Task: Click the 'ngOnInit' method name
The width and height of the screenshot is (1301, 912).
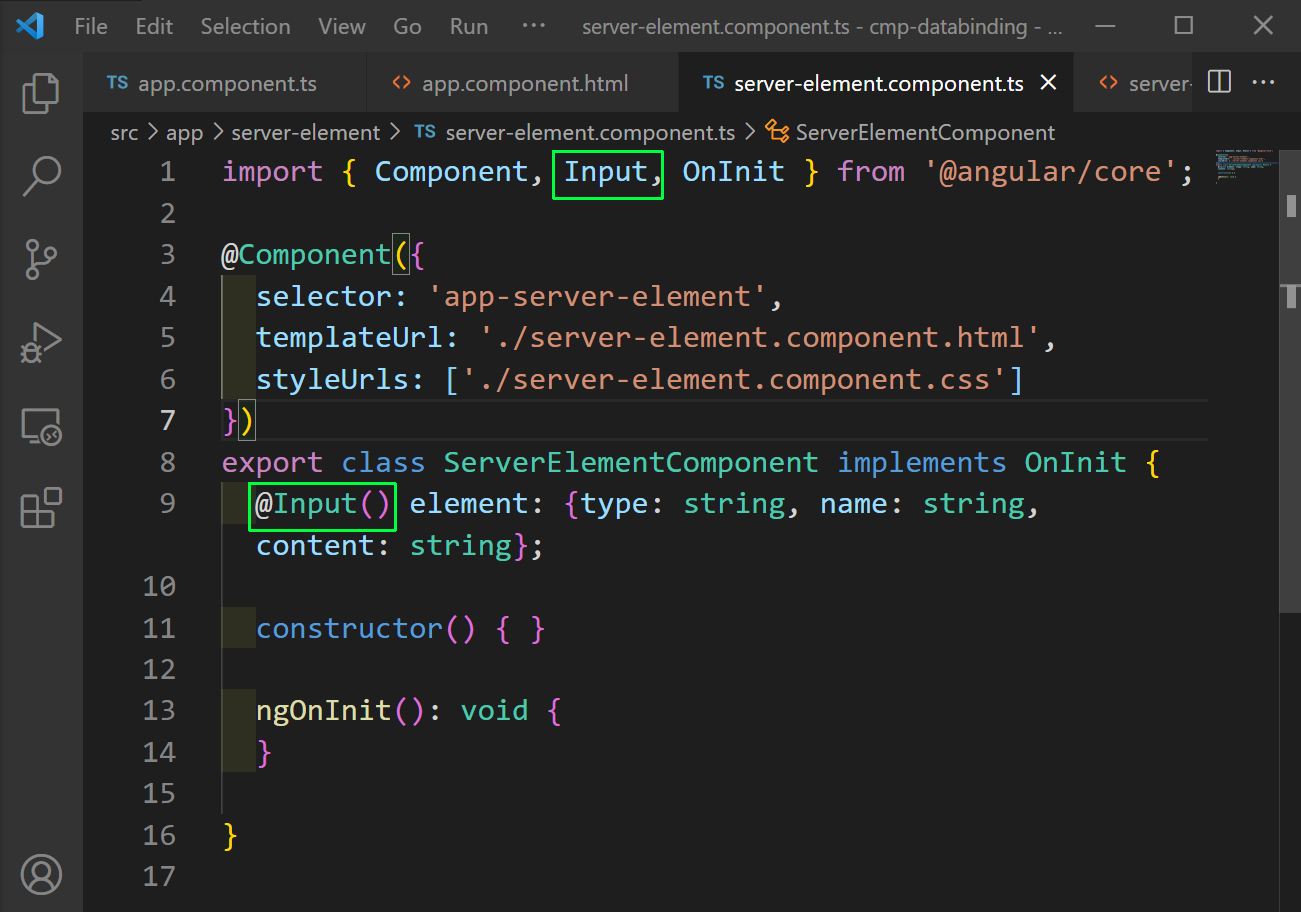Action: coord(324,711)
